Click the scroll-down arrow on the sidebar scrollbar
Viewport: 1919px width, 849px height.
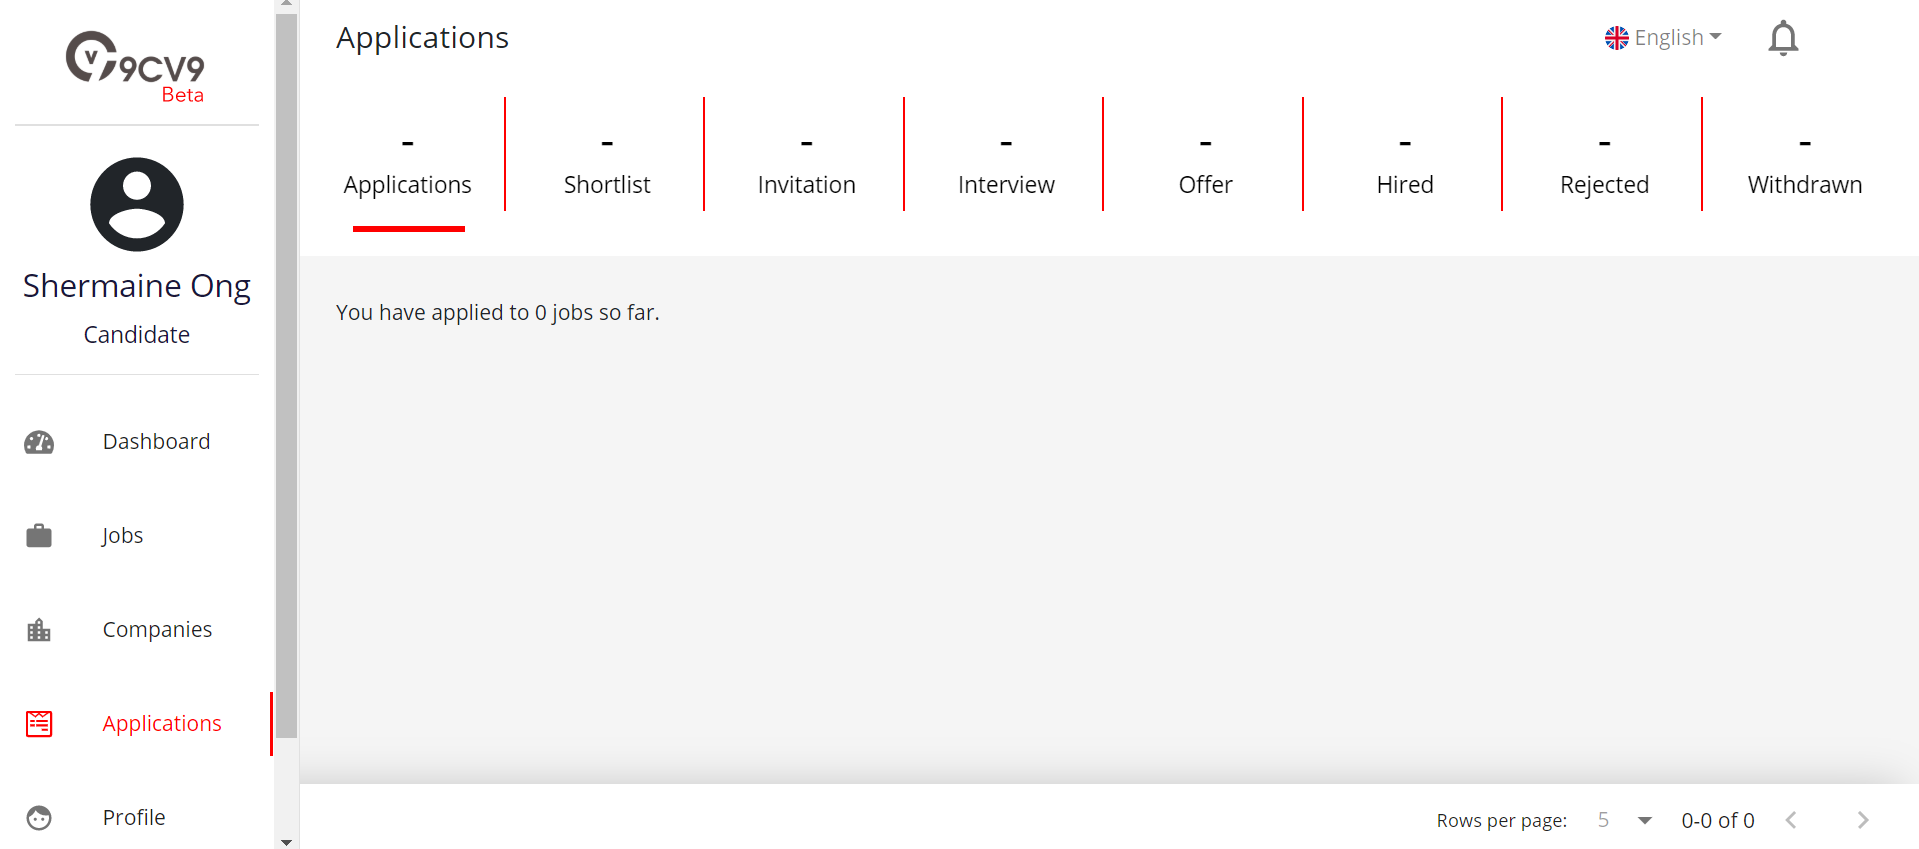point(286,842)
